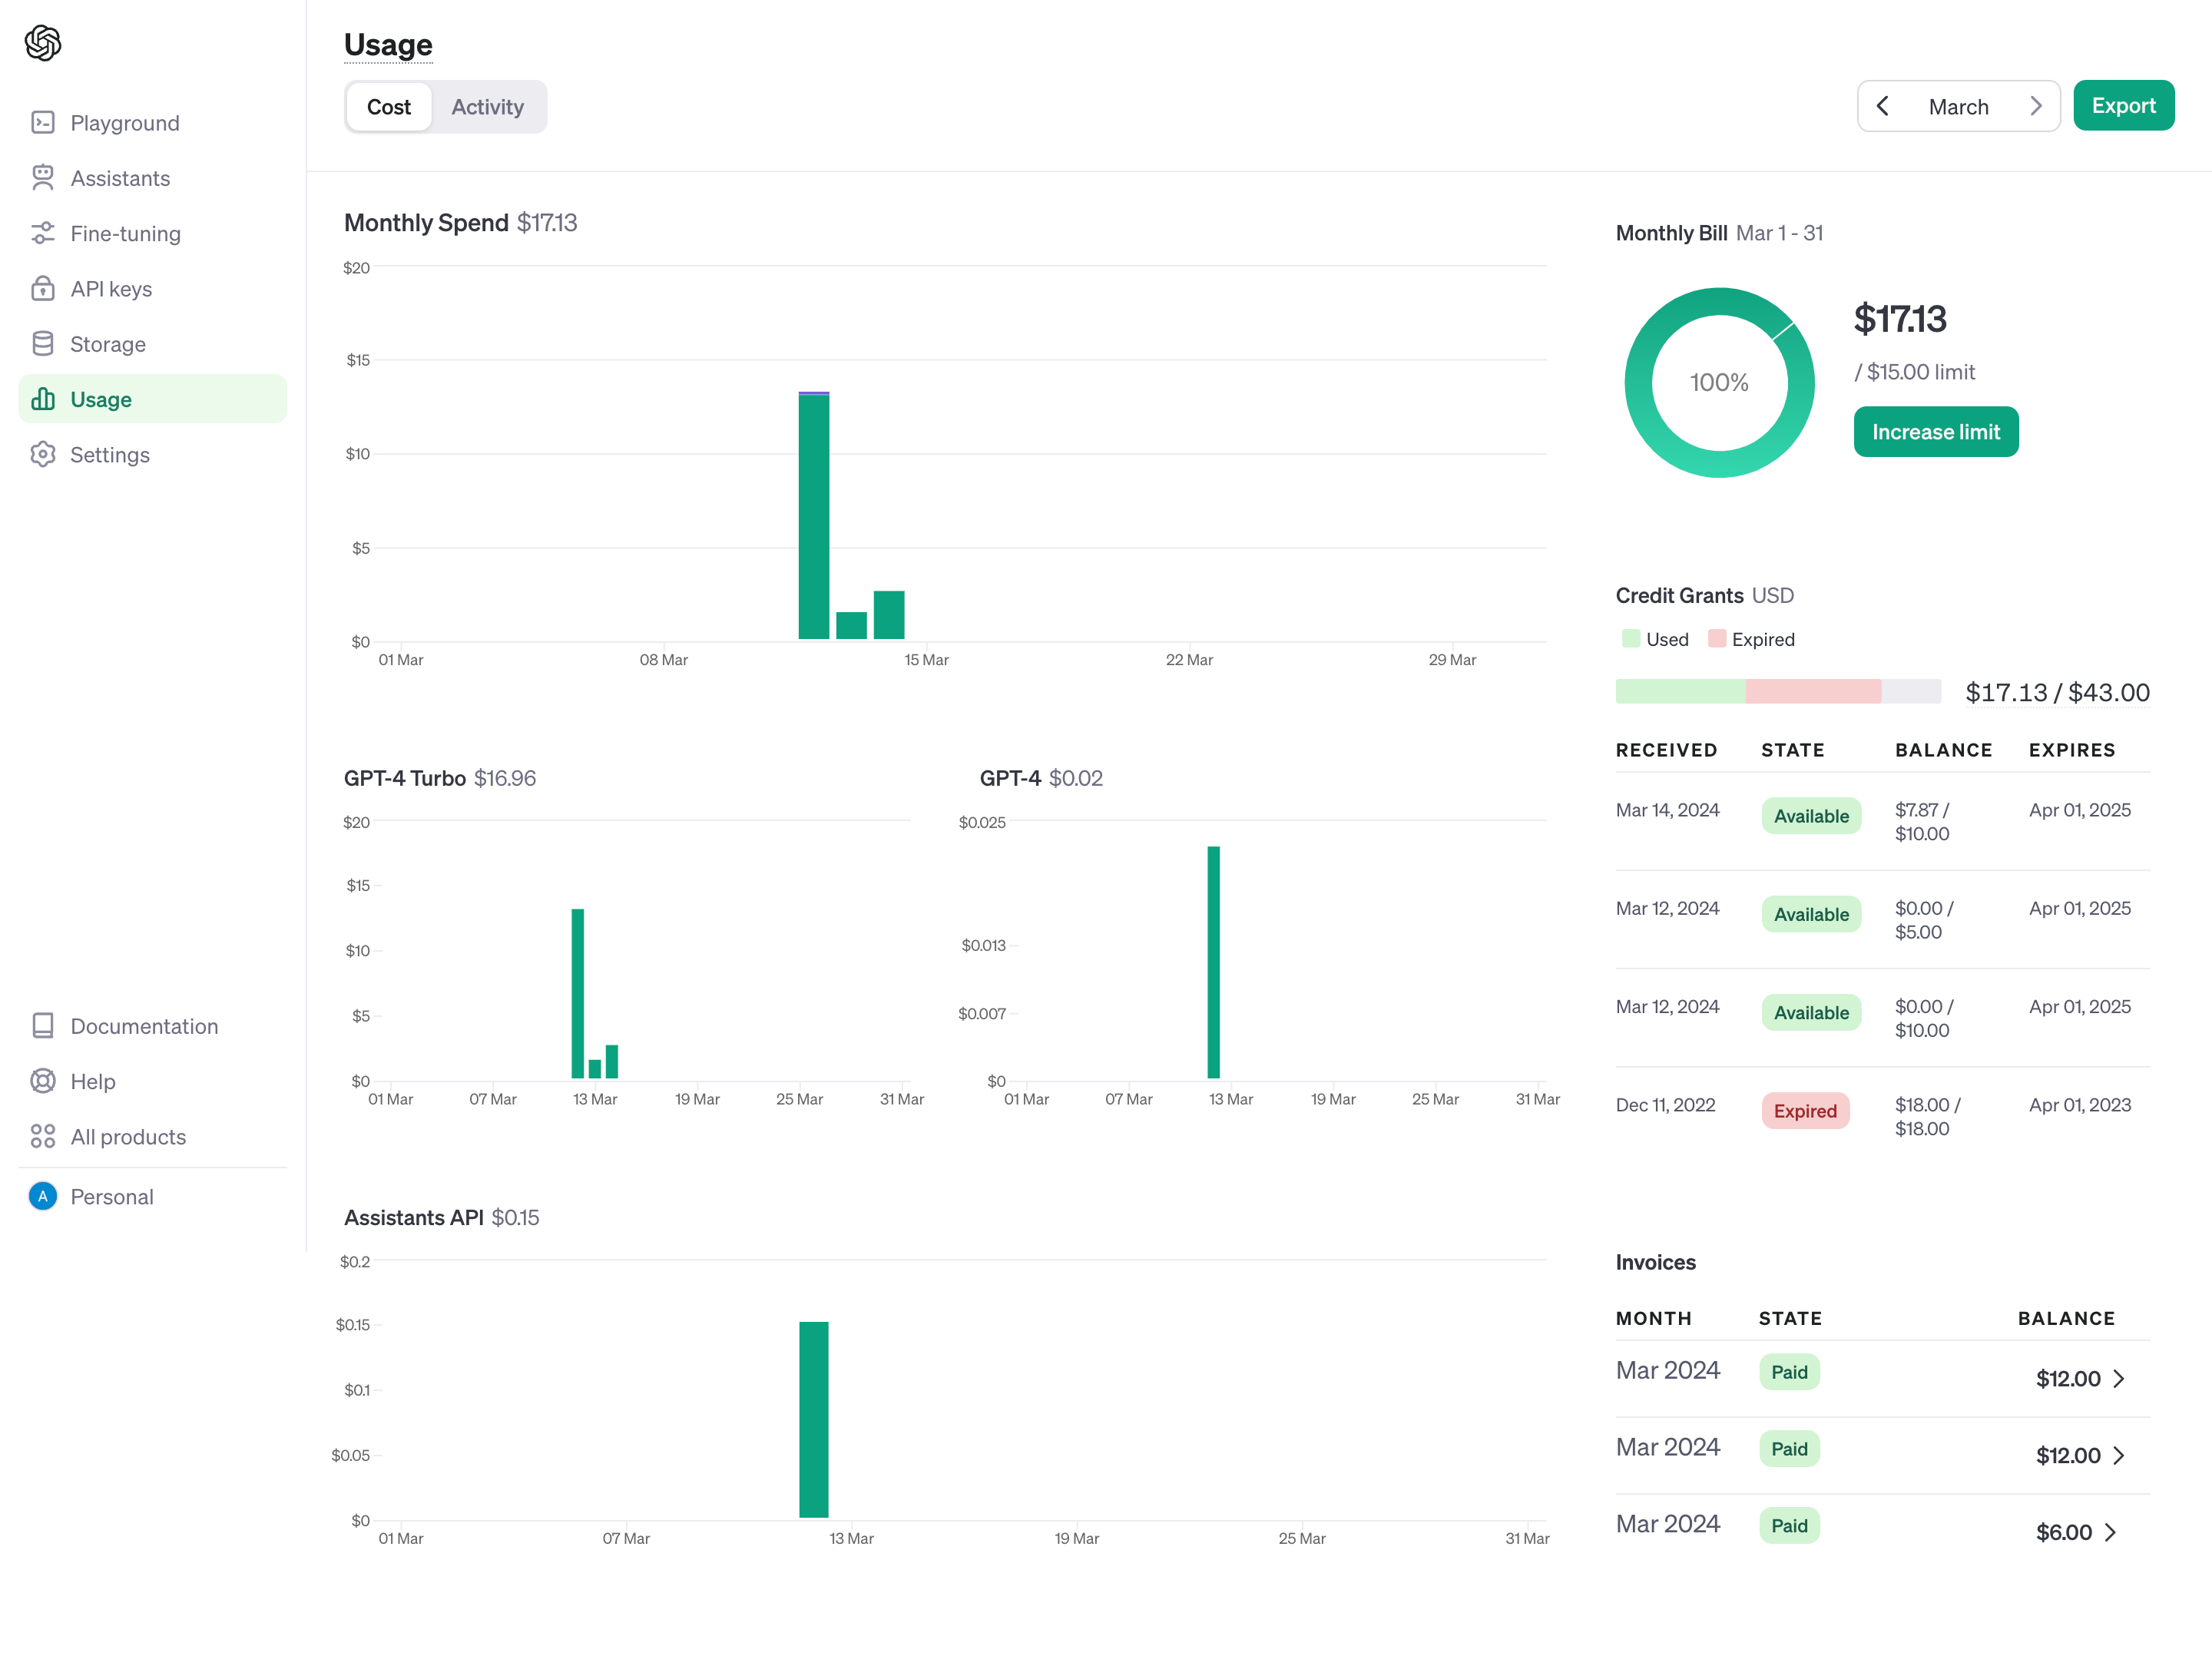Click the expired segment of credit grants bar
The image size is (2212, 1656).
coord(1813,691)
